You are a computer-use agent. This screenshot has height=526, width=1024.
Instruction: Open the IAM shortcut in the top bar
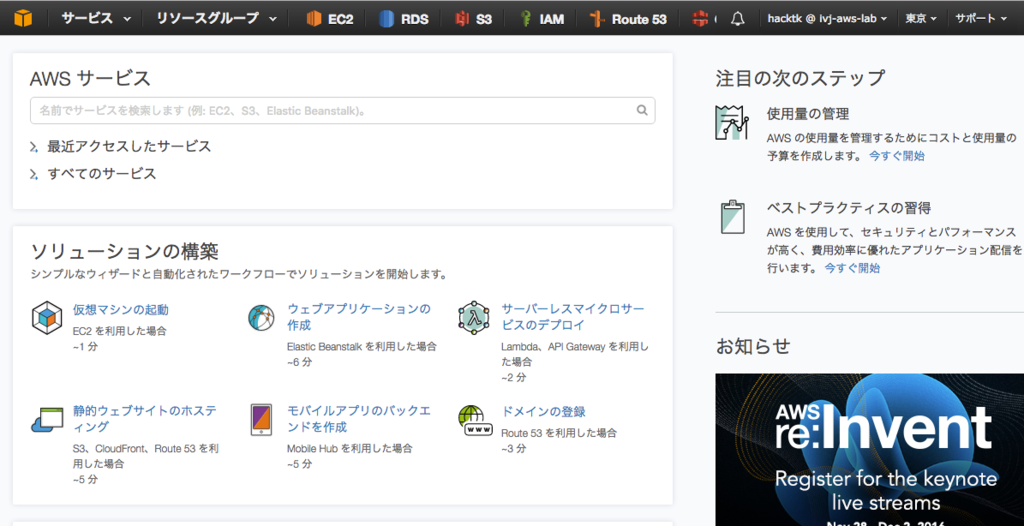[542, 19]
